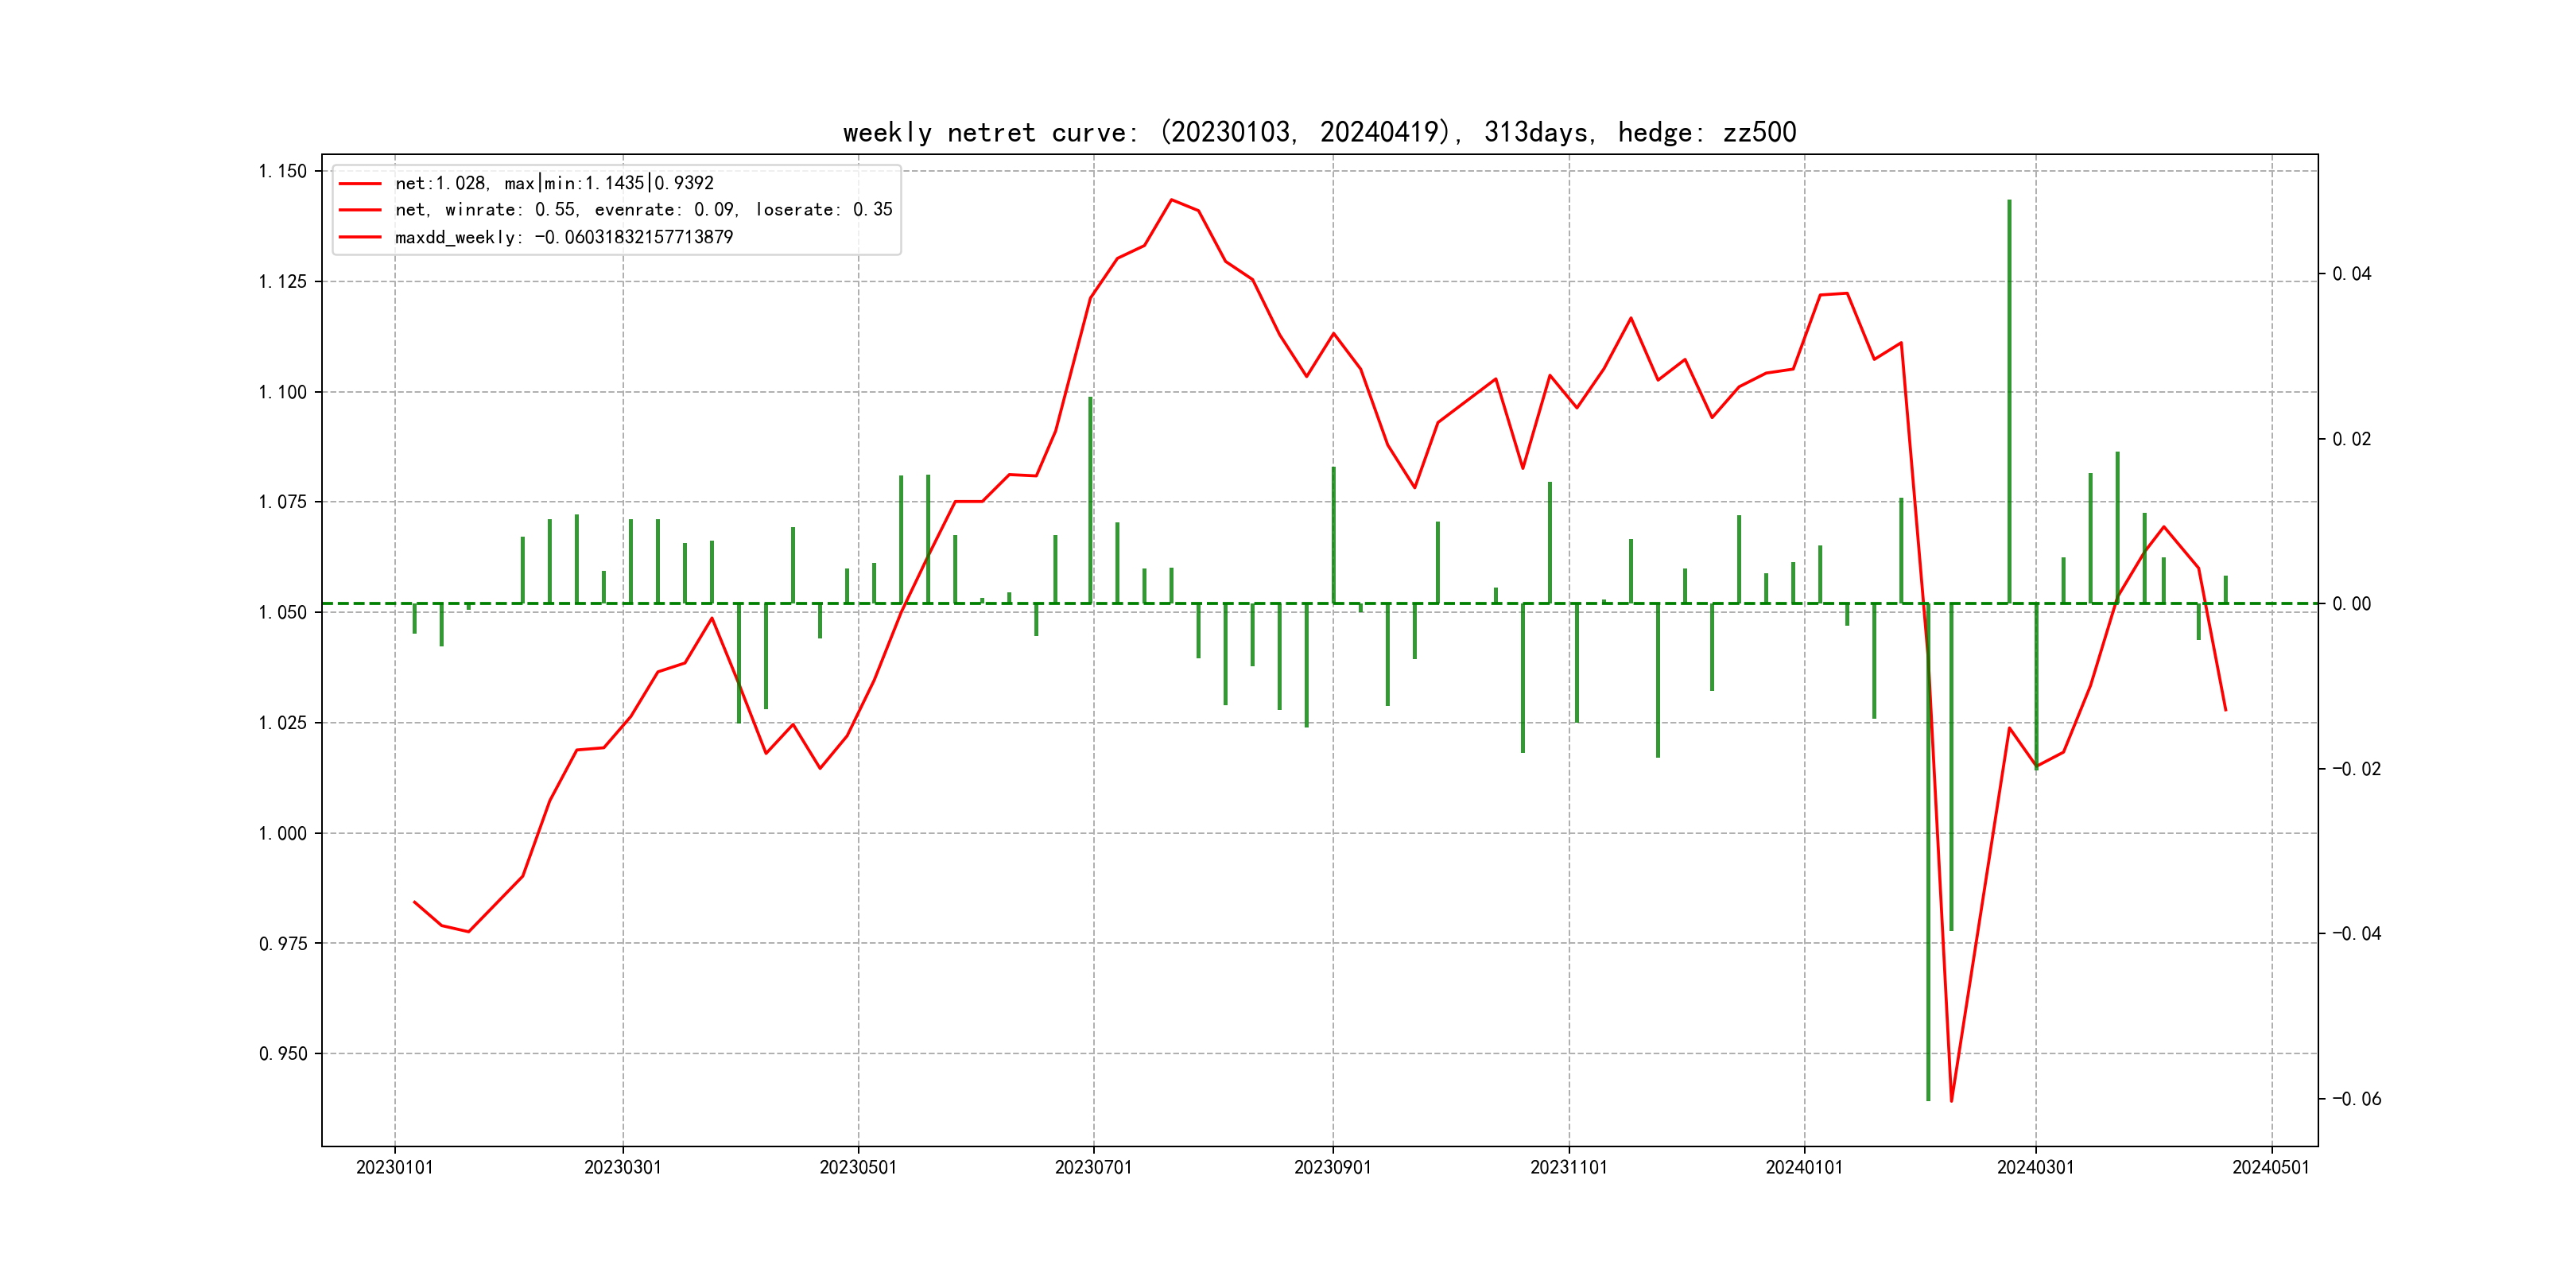Click the -0.06 right axis label
This screenshot has width=2576, height=1288.
pyautogui.click(x=2356, y=1099)
